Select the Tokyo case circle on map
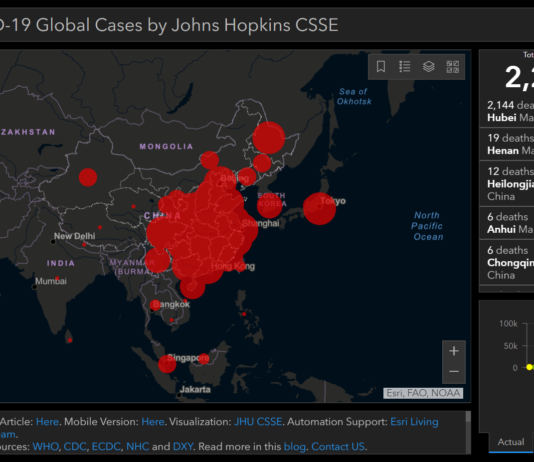This screenshot has height=462, width=534. 319,208
